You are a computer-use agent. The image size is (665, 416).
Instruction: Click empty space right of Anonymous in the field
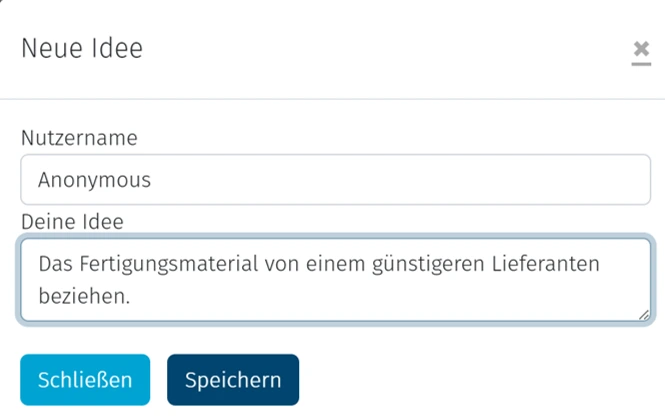[x=400, y=180]
